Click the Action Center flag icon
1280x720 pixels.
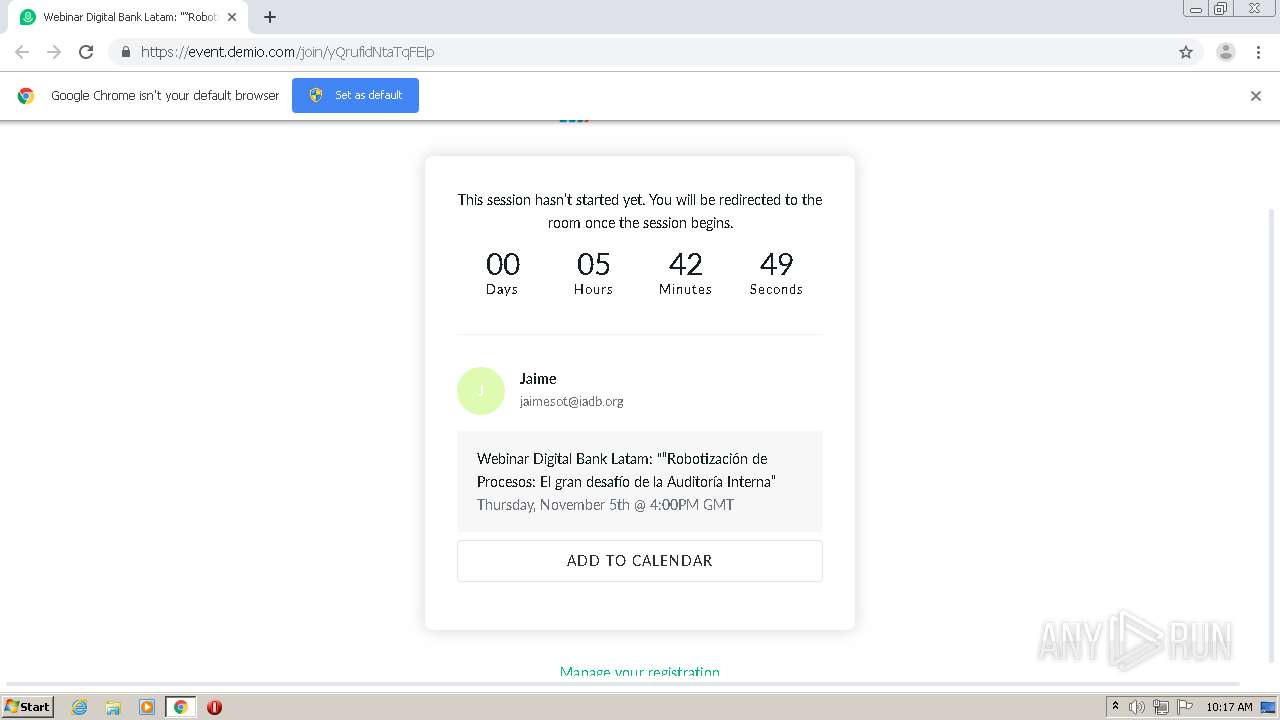pos(1185,707)
